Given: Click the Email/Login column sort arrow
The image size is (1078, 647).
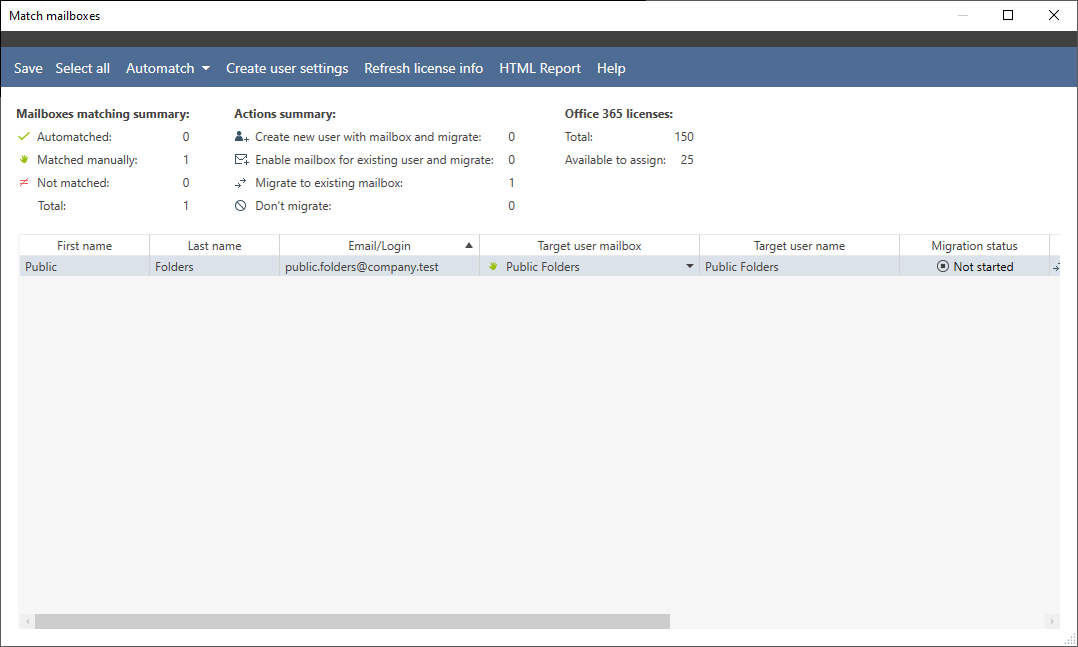Looking at the screenshot, I should 469,245.
